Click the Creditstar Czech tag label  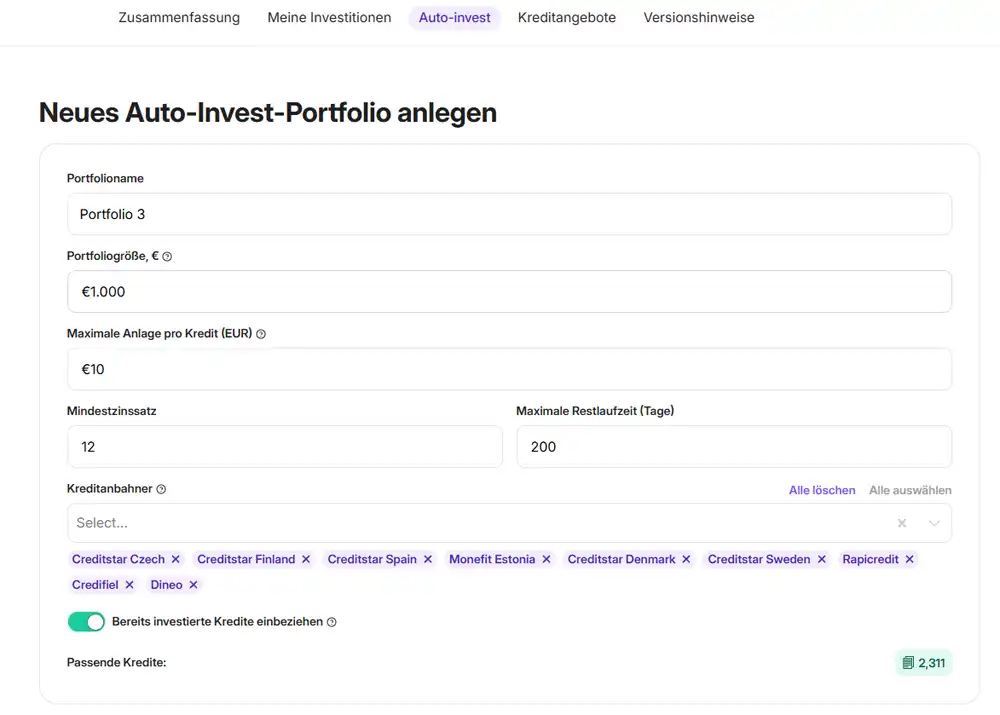point(118,559)
